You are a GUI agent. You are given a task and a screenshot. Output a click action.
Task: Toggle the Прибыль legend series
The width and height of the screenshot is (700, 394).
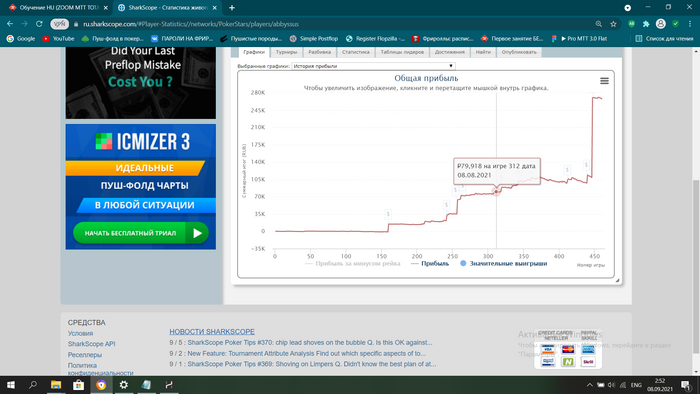coord(430,264)
